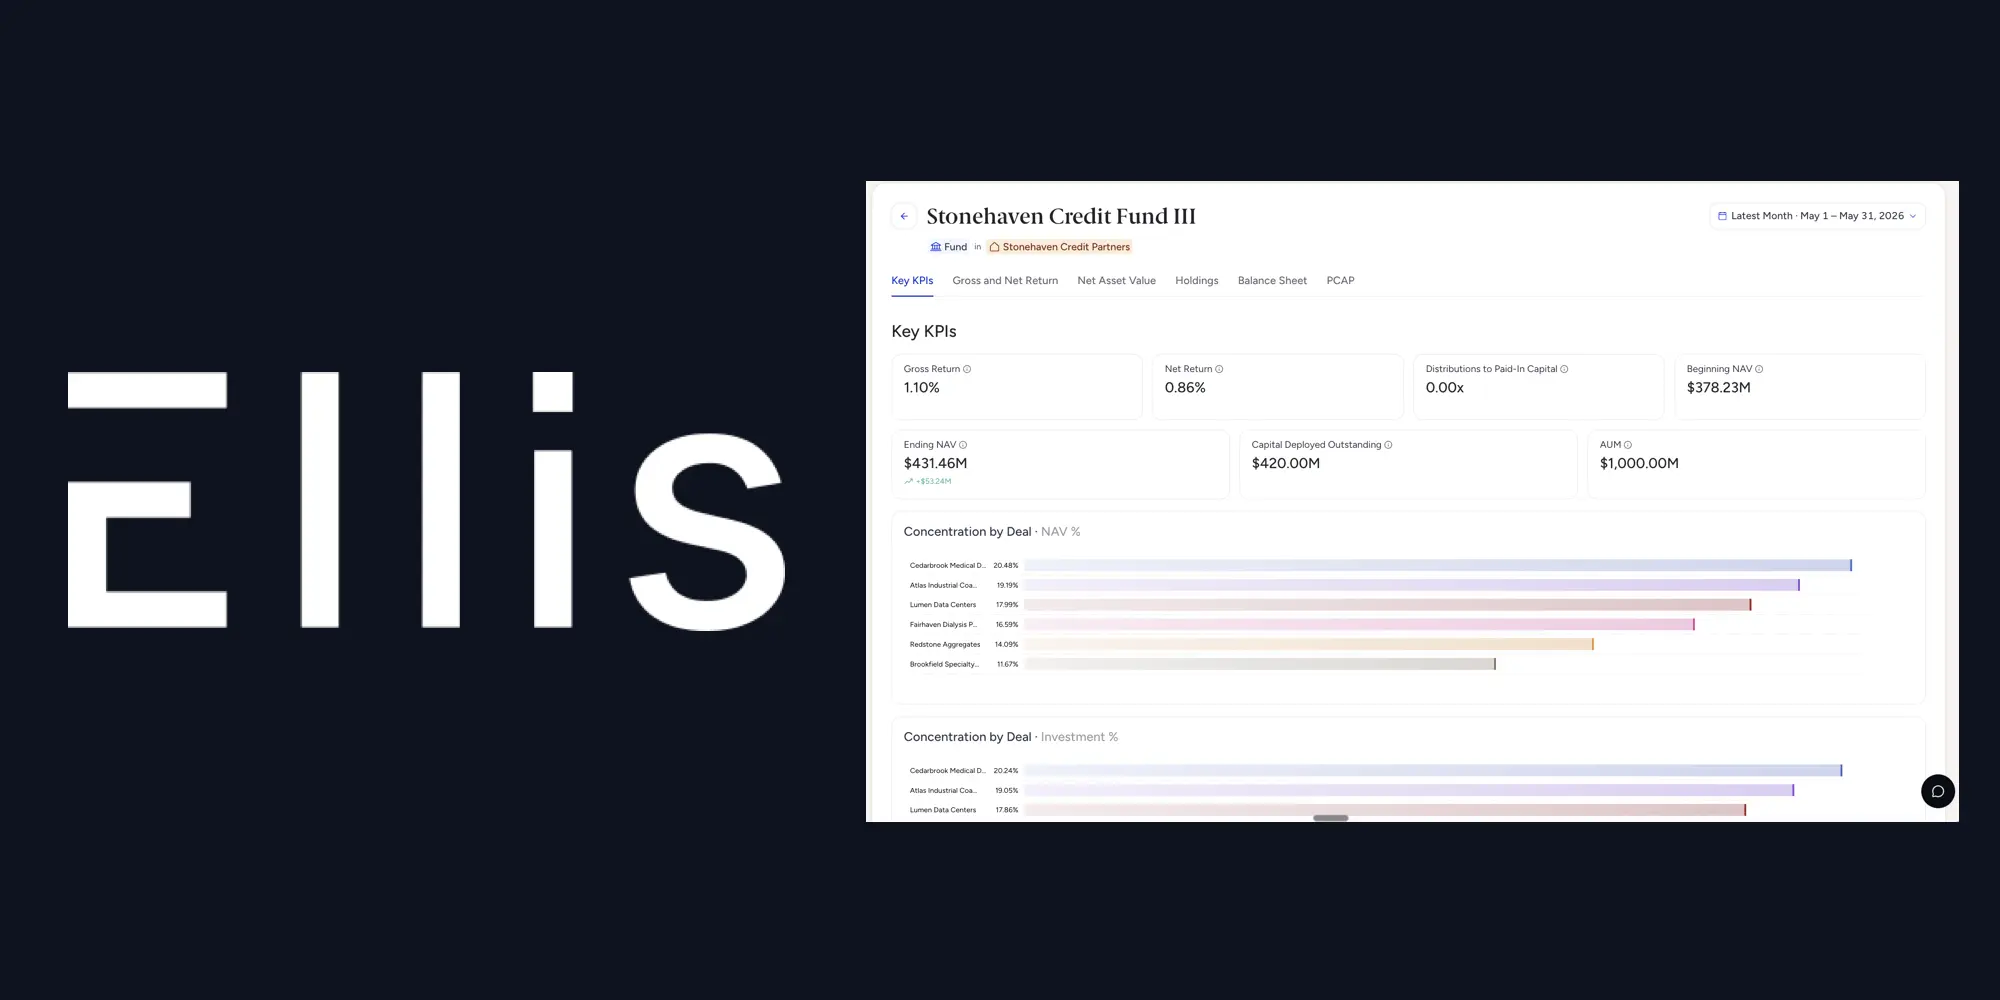Click the Fairhaven Dialysis deal name

tap(943, 625)
